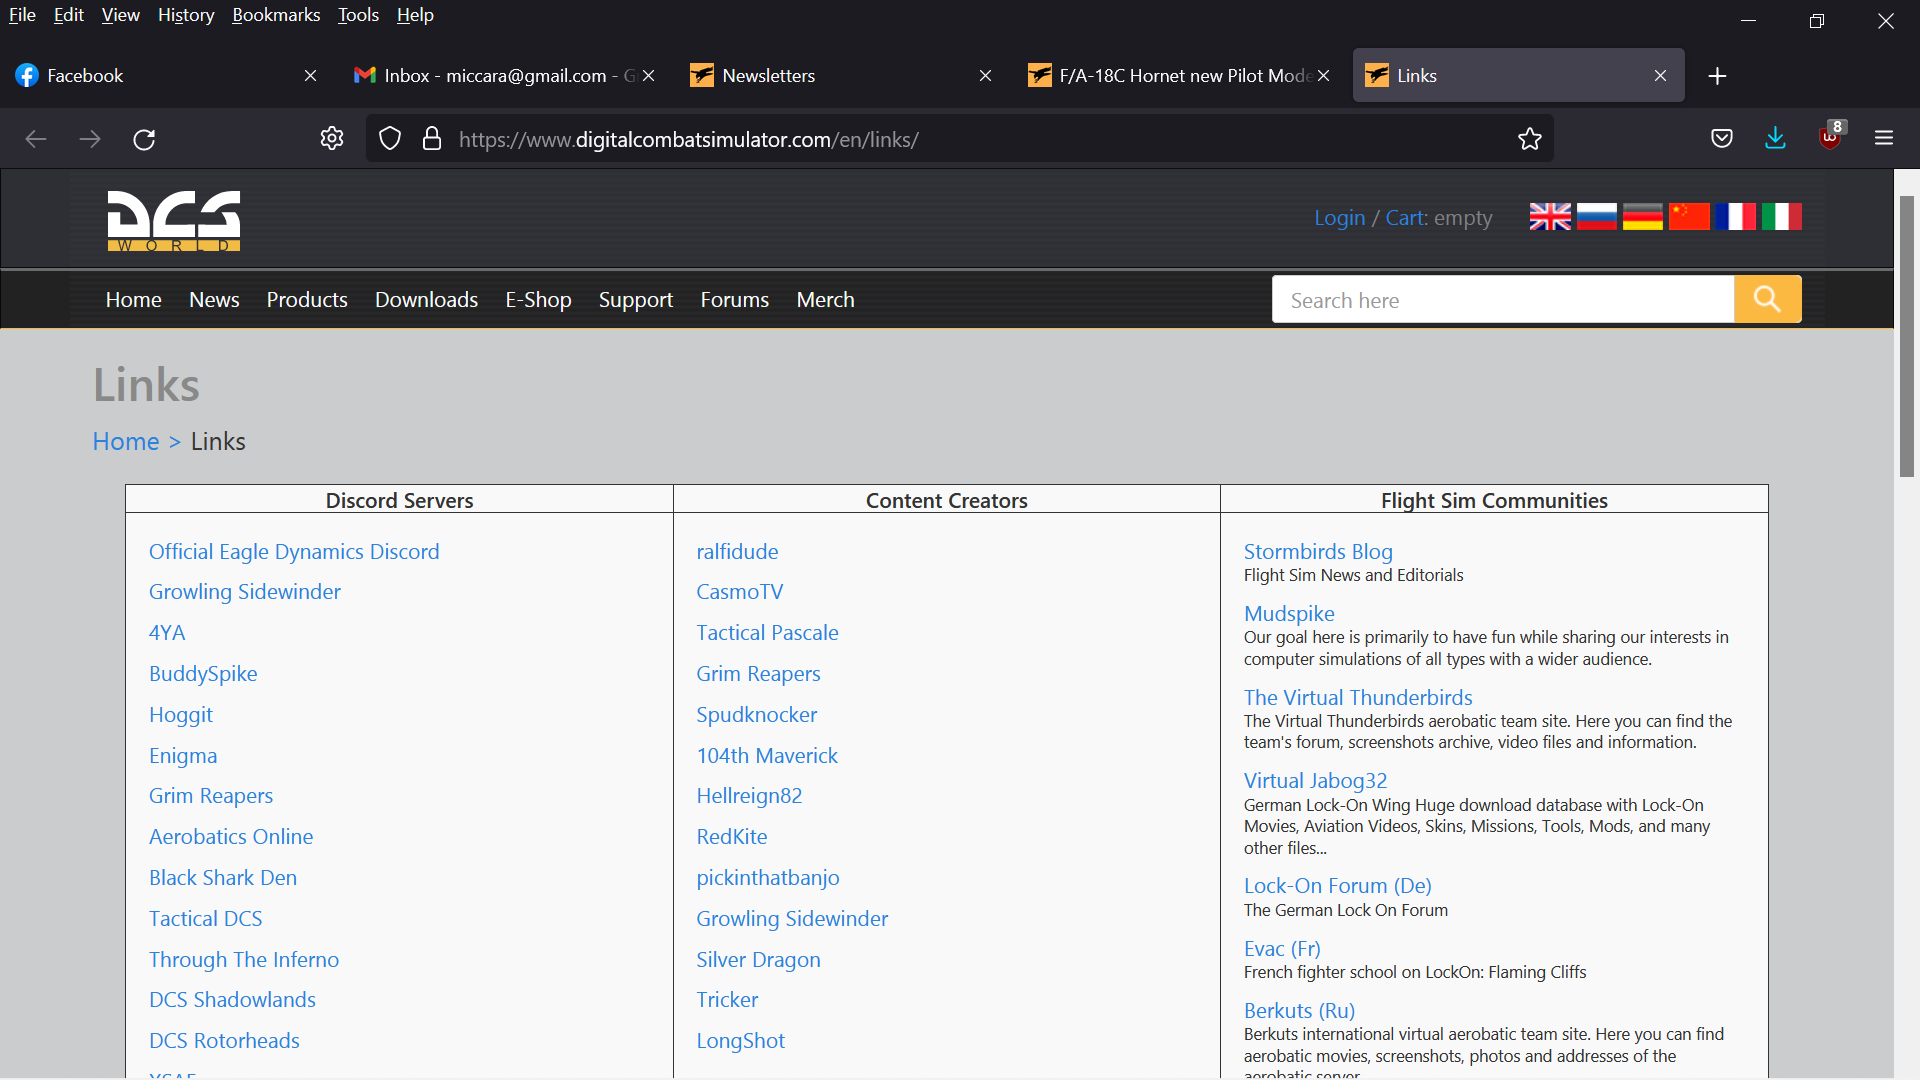Open the Bookmarks menu in menu bar
The width and height of the screenshot is (1920, 1080).
click(x=276, y=15)
